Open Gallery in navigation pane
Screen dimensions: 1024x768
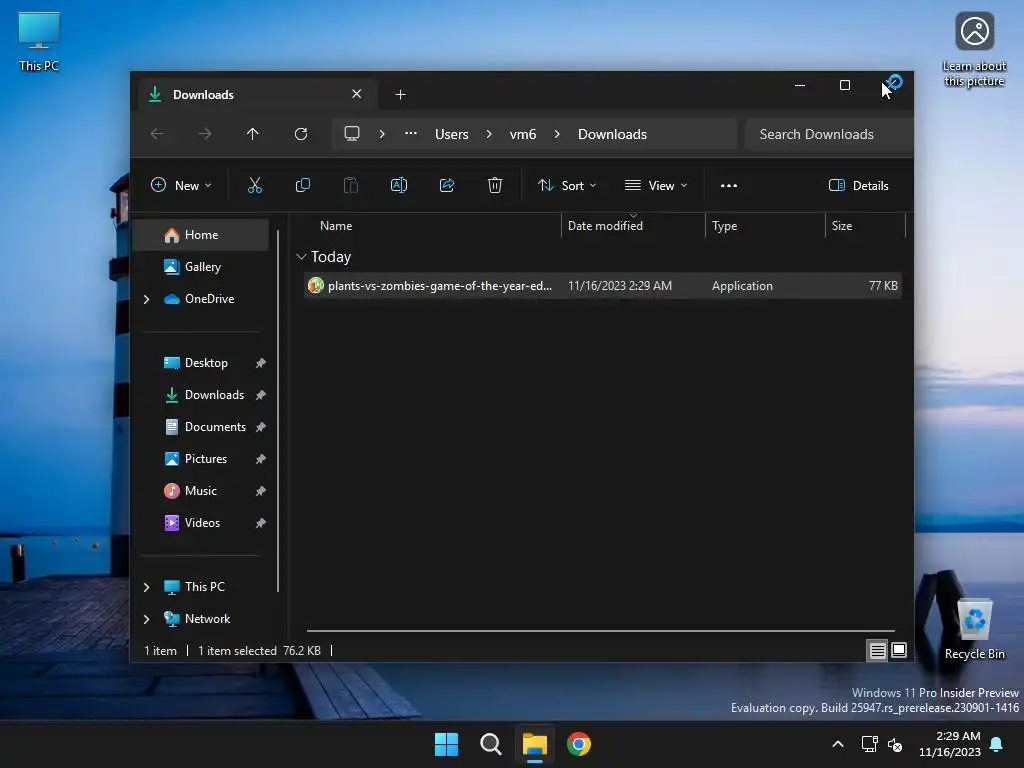click(203, 266)
